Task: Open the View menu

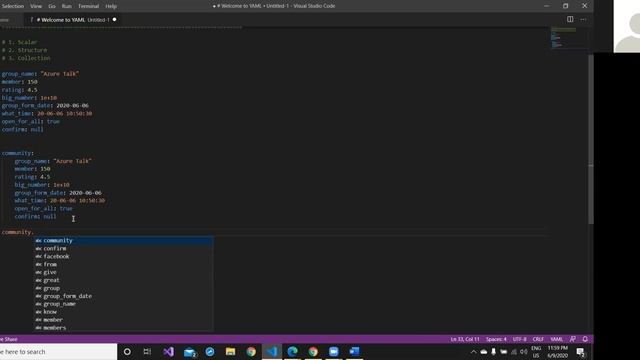Action: point(36,6)
